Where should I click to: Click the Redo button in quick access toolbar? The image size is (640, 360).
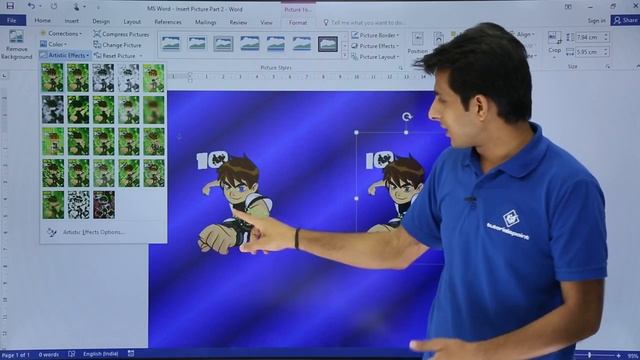click(53, 6)
